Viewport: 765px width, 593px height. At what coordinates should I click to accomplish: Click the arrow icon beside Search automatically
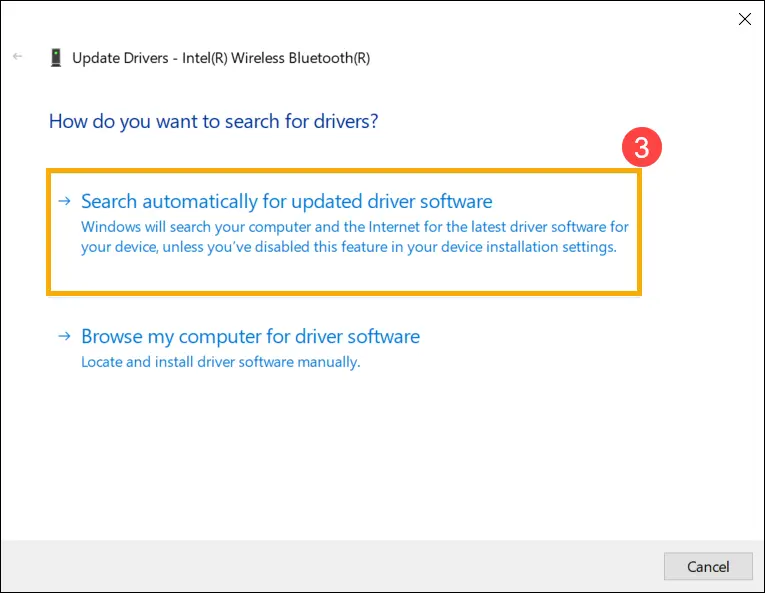[x=64, y=201]
